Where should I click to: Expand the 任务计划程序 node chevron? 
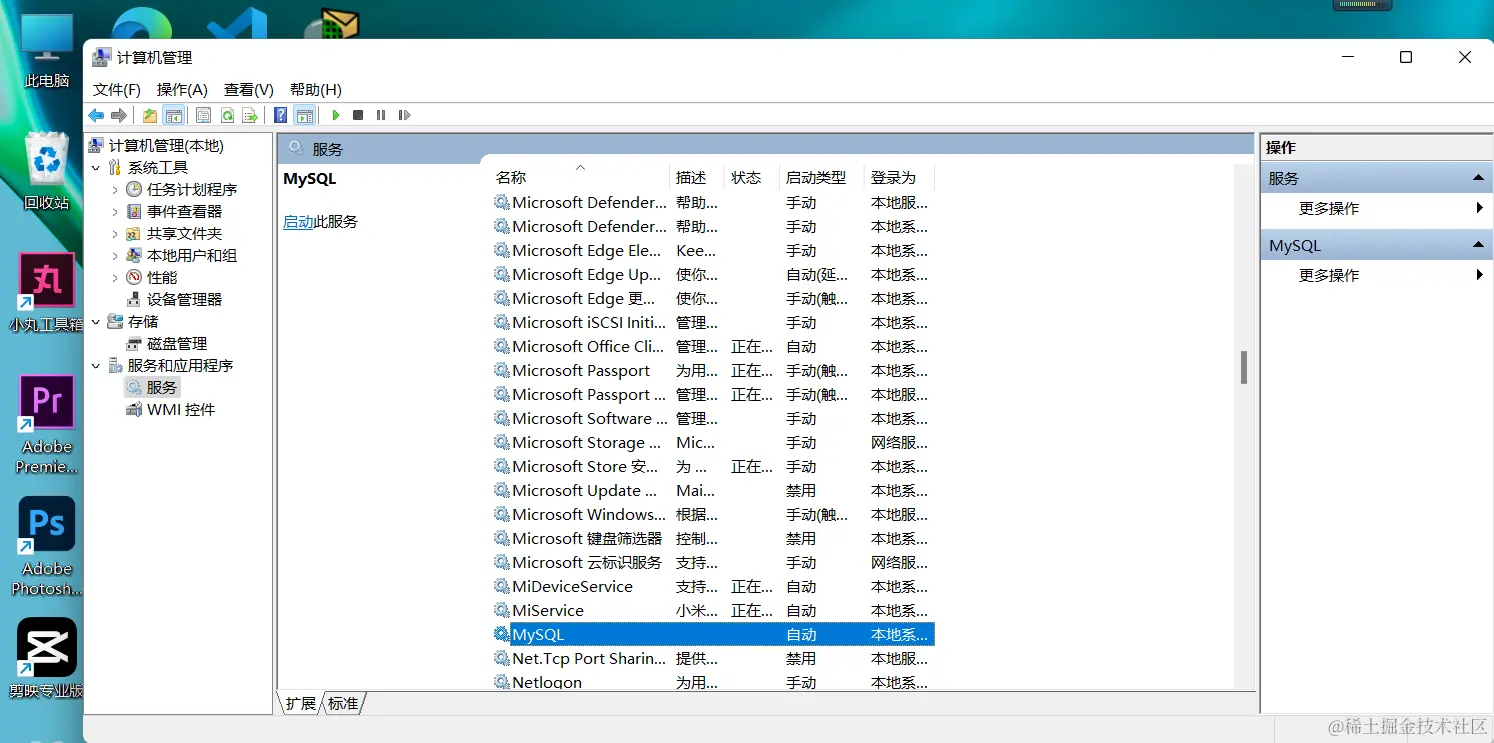click(115, 190)
